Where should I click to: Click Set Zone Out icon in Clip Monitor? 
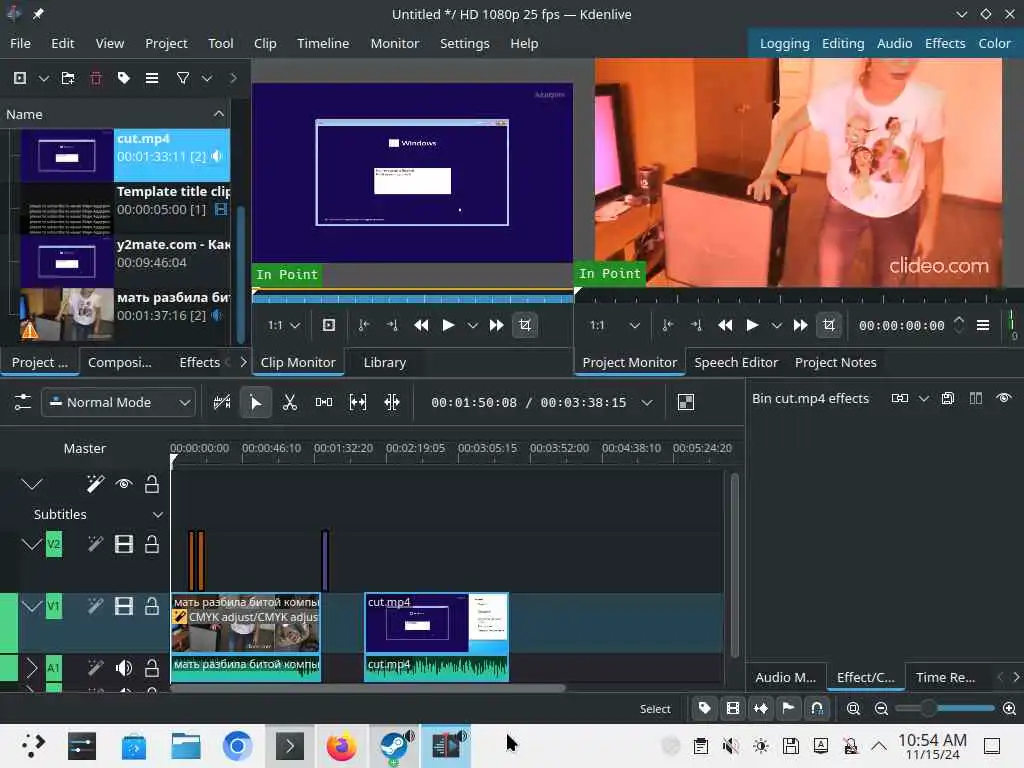(392, 325)
